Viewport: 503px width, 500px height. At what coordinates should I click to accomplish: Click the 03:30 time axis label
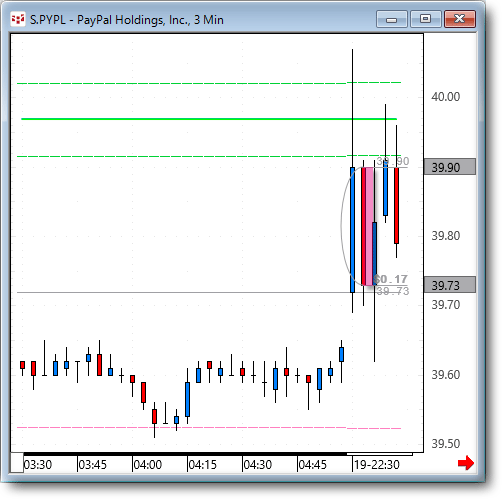(38, 464)
